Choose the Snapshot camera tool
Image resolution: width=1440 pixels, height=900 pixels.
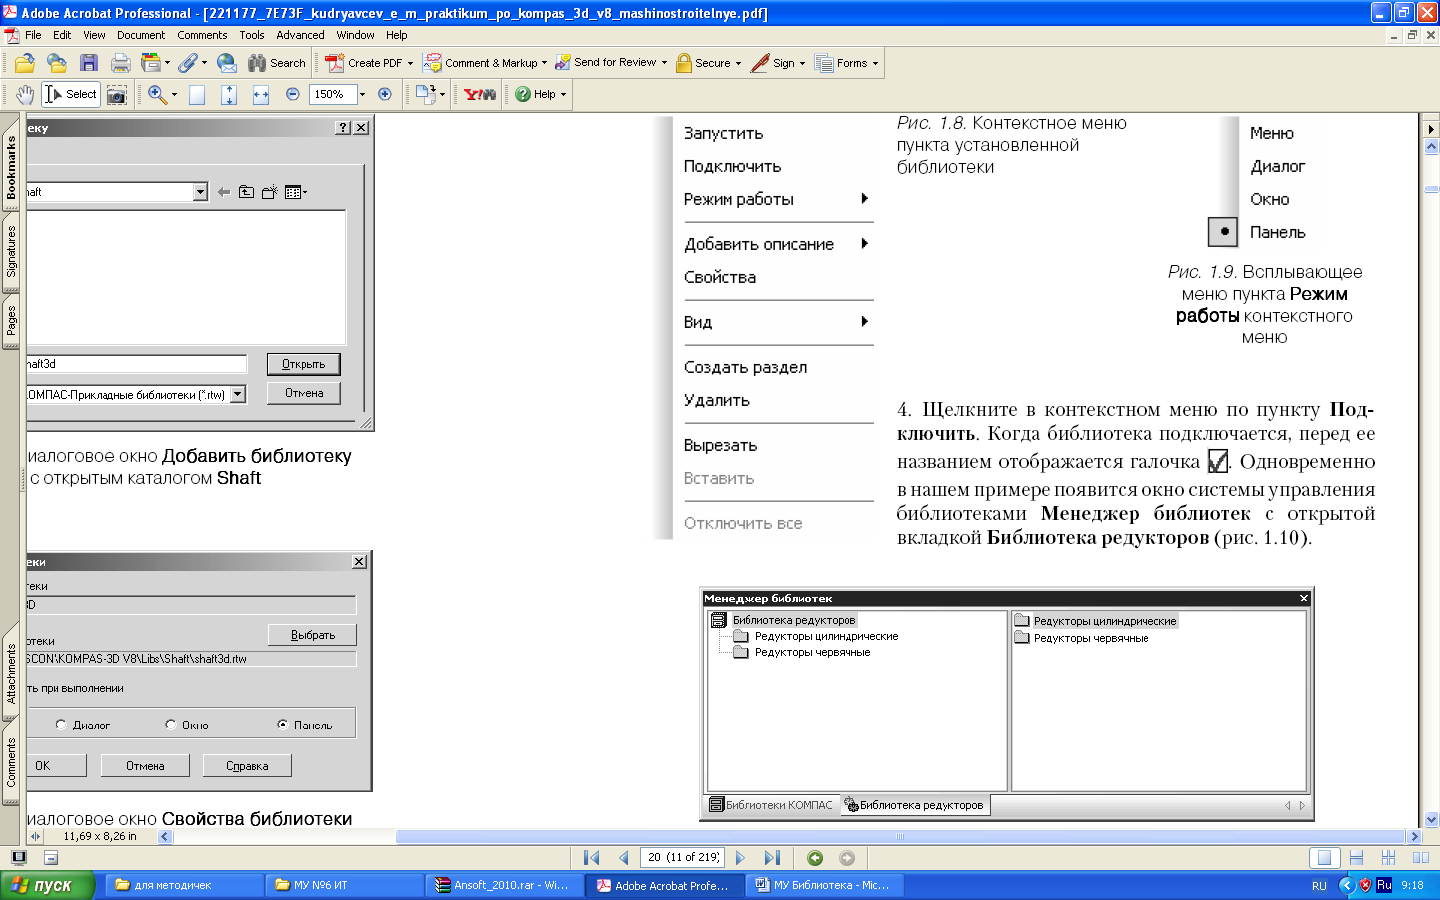click(117, 94)
